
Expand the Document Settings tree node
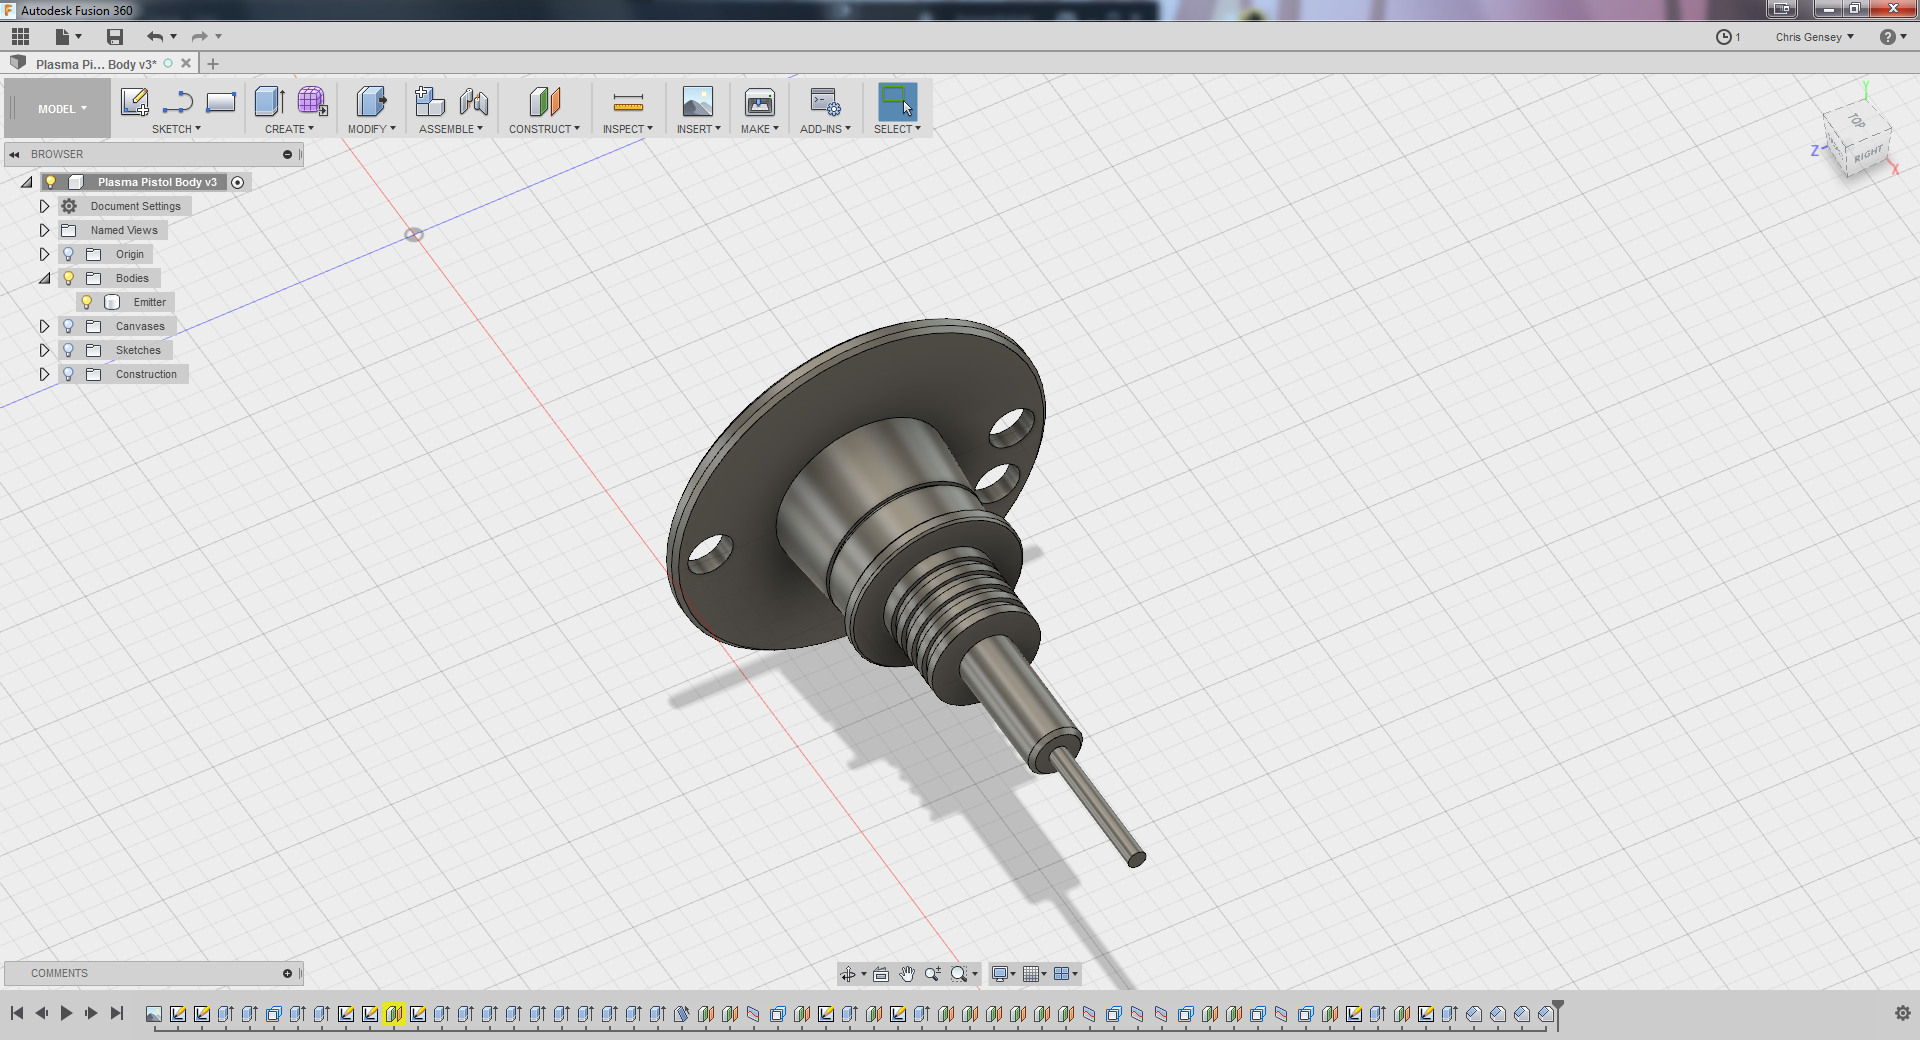[x=44, y=206]
